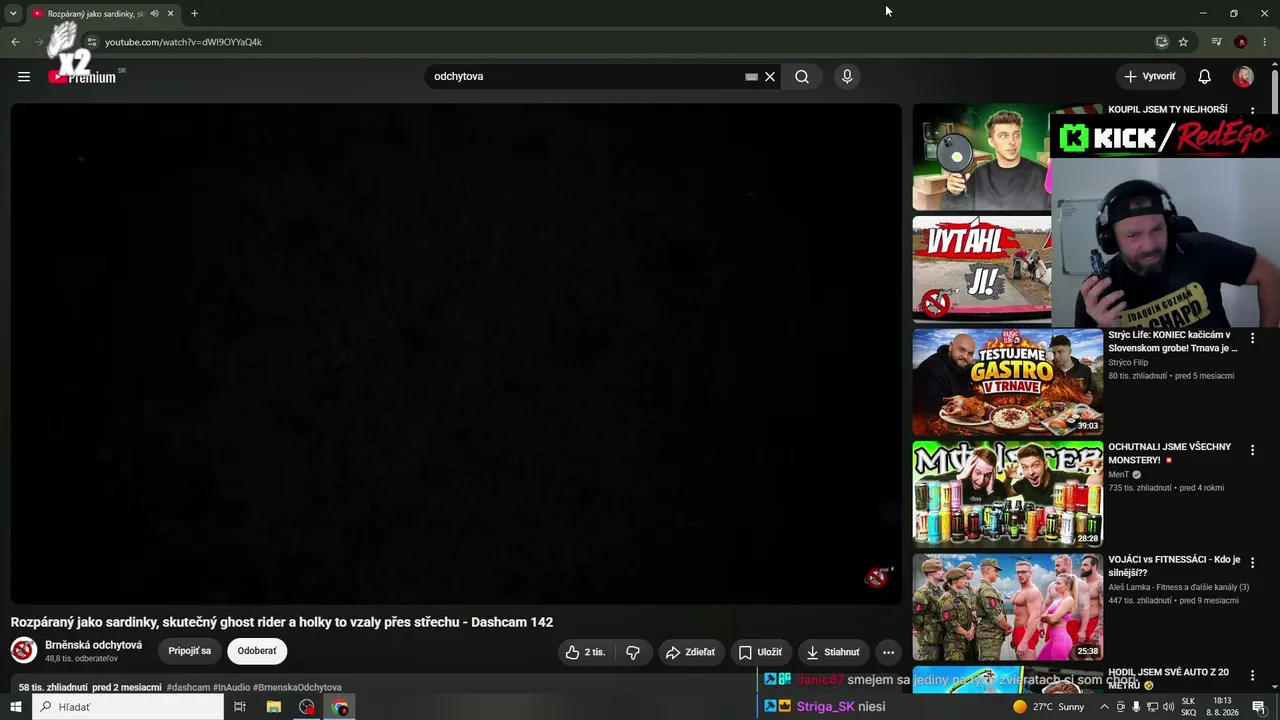Open the YouTube guide hamburger menu
The height and width of the screenshot is (720, 1280).
point(24,76)
